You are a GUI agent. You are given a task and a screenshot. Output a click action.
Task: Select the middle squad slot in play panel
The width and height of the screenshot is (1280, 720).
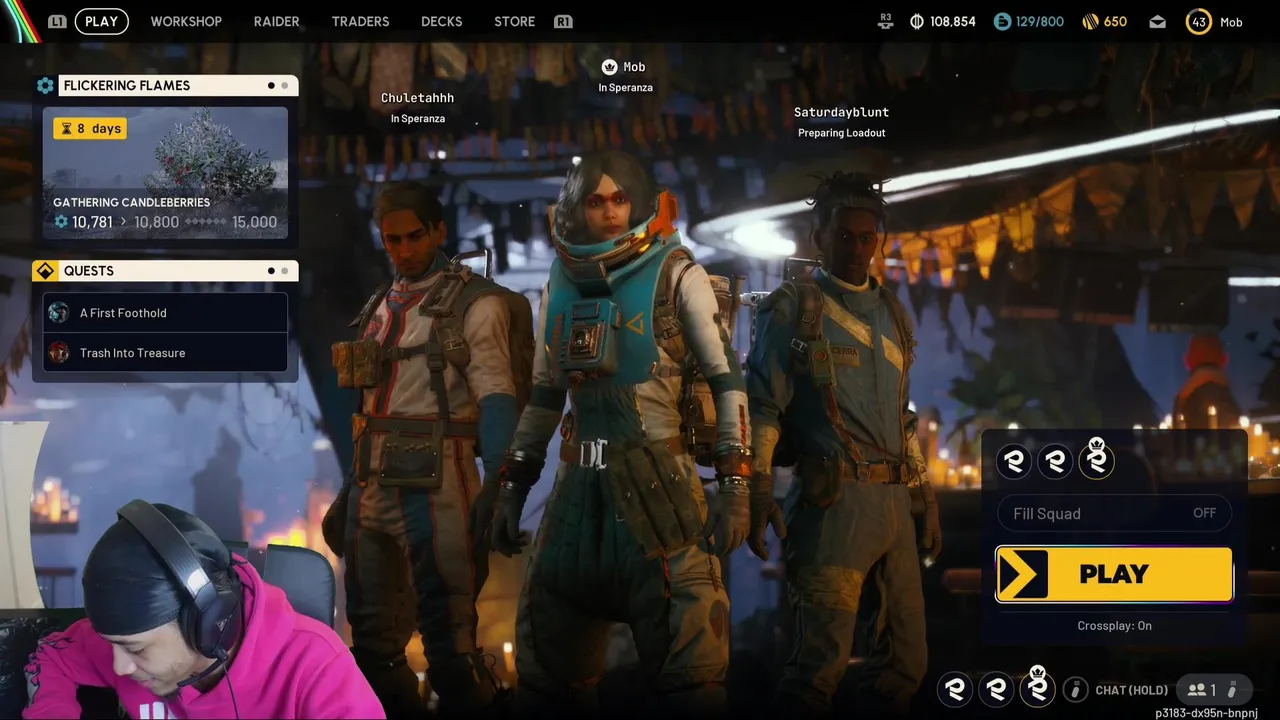point(1056,461)
